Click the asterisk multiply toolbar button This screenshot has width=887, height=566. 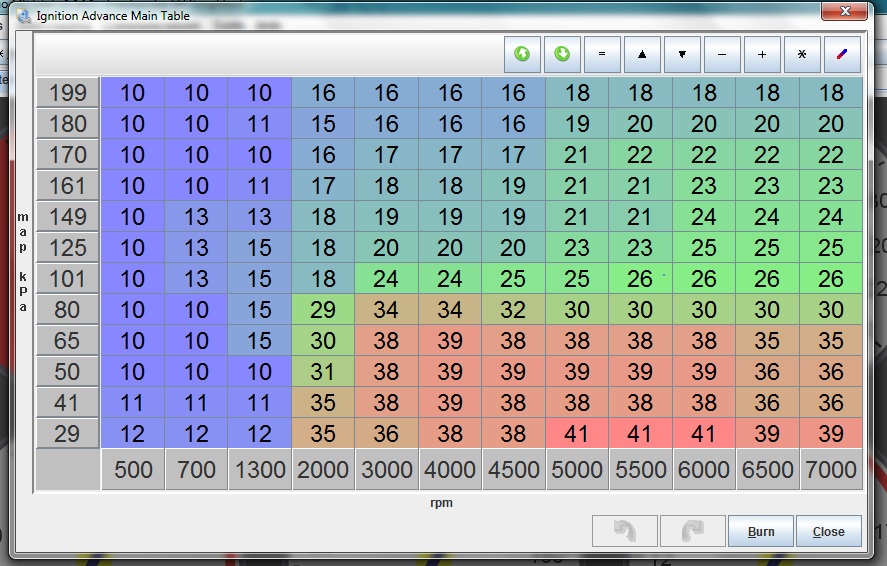coord(802,54)
